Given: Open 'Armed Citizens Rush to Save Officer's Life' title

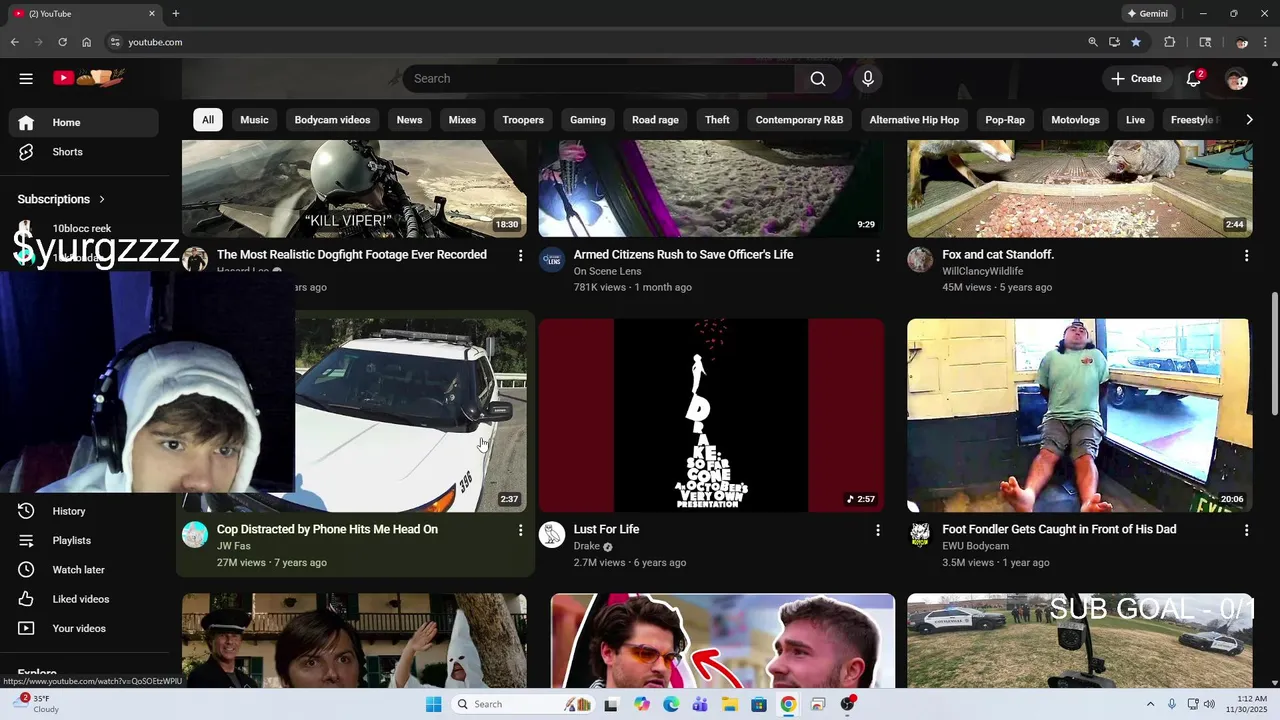Looking at the screenshot, I should click(683, 255).
